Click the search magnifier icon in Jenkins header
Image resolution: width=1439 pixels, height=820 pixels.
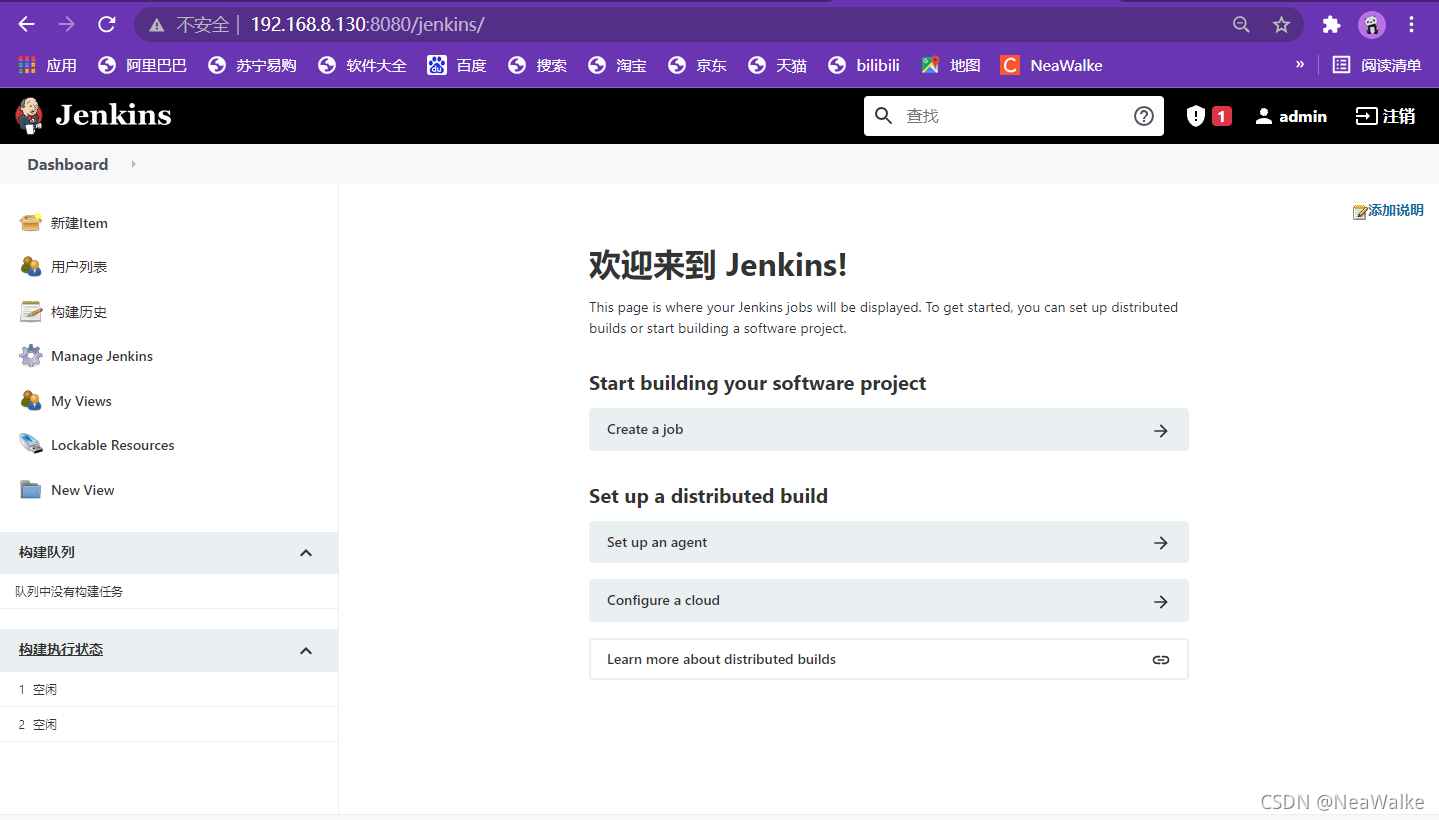pos(883,116)
